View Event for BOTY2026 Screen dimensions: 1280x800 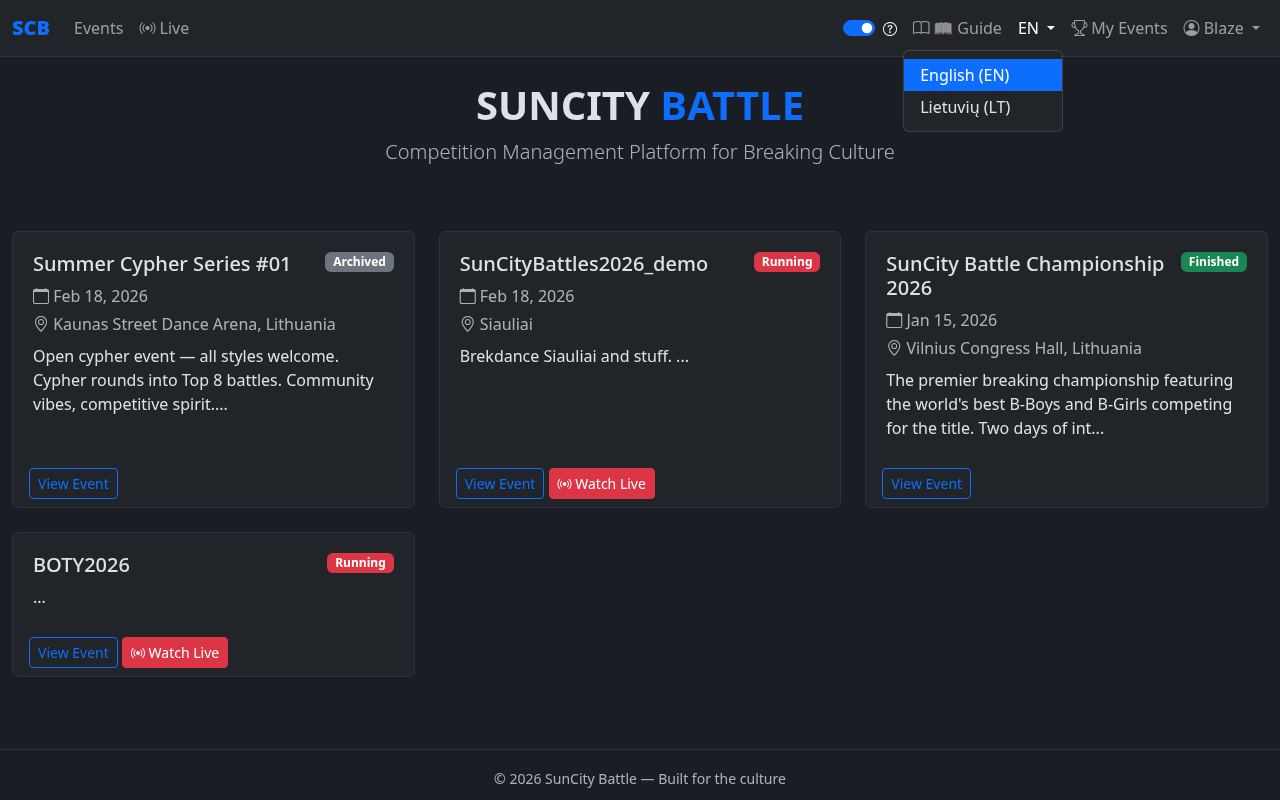click(73, 653)
